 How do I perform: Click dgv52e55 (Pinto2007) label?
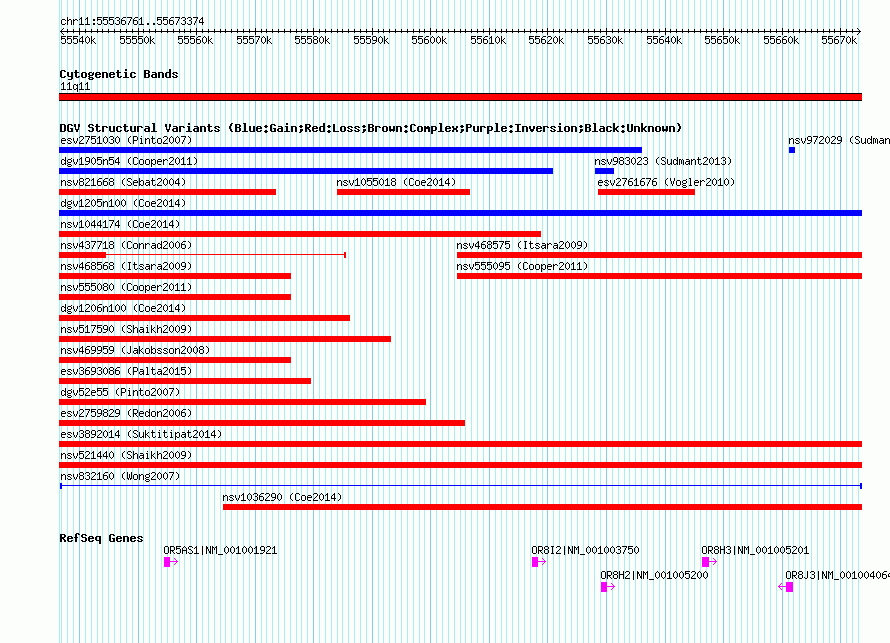[120, 392]
